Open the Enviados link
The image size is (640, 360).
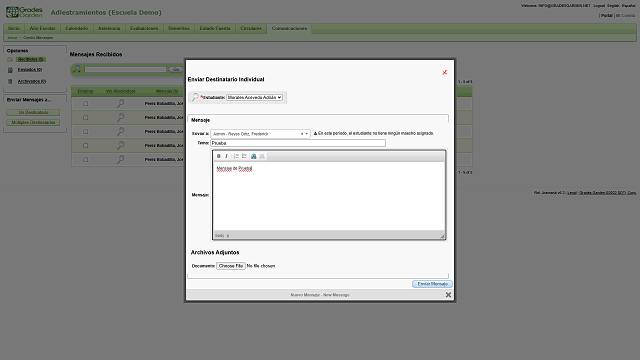pyautogui.click(x=30, y=70)
